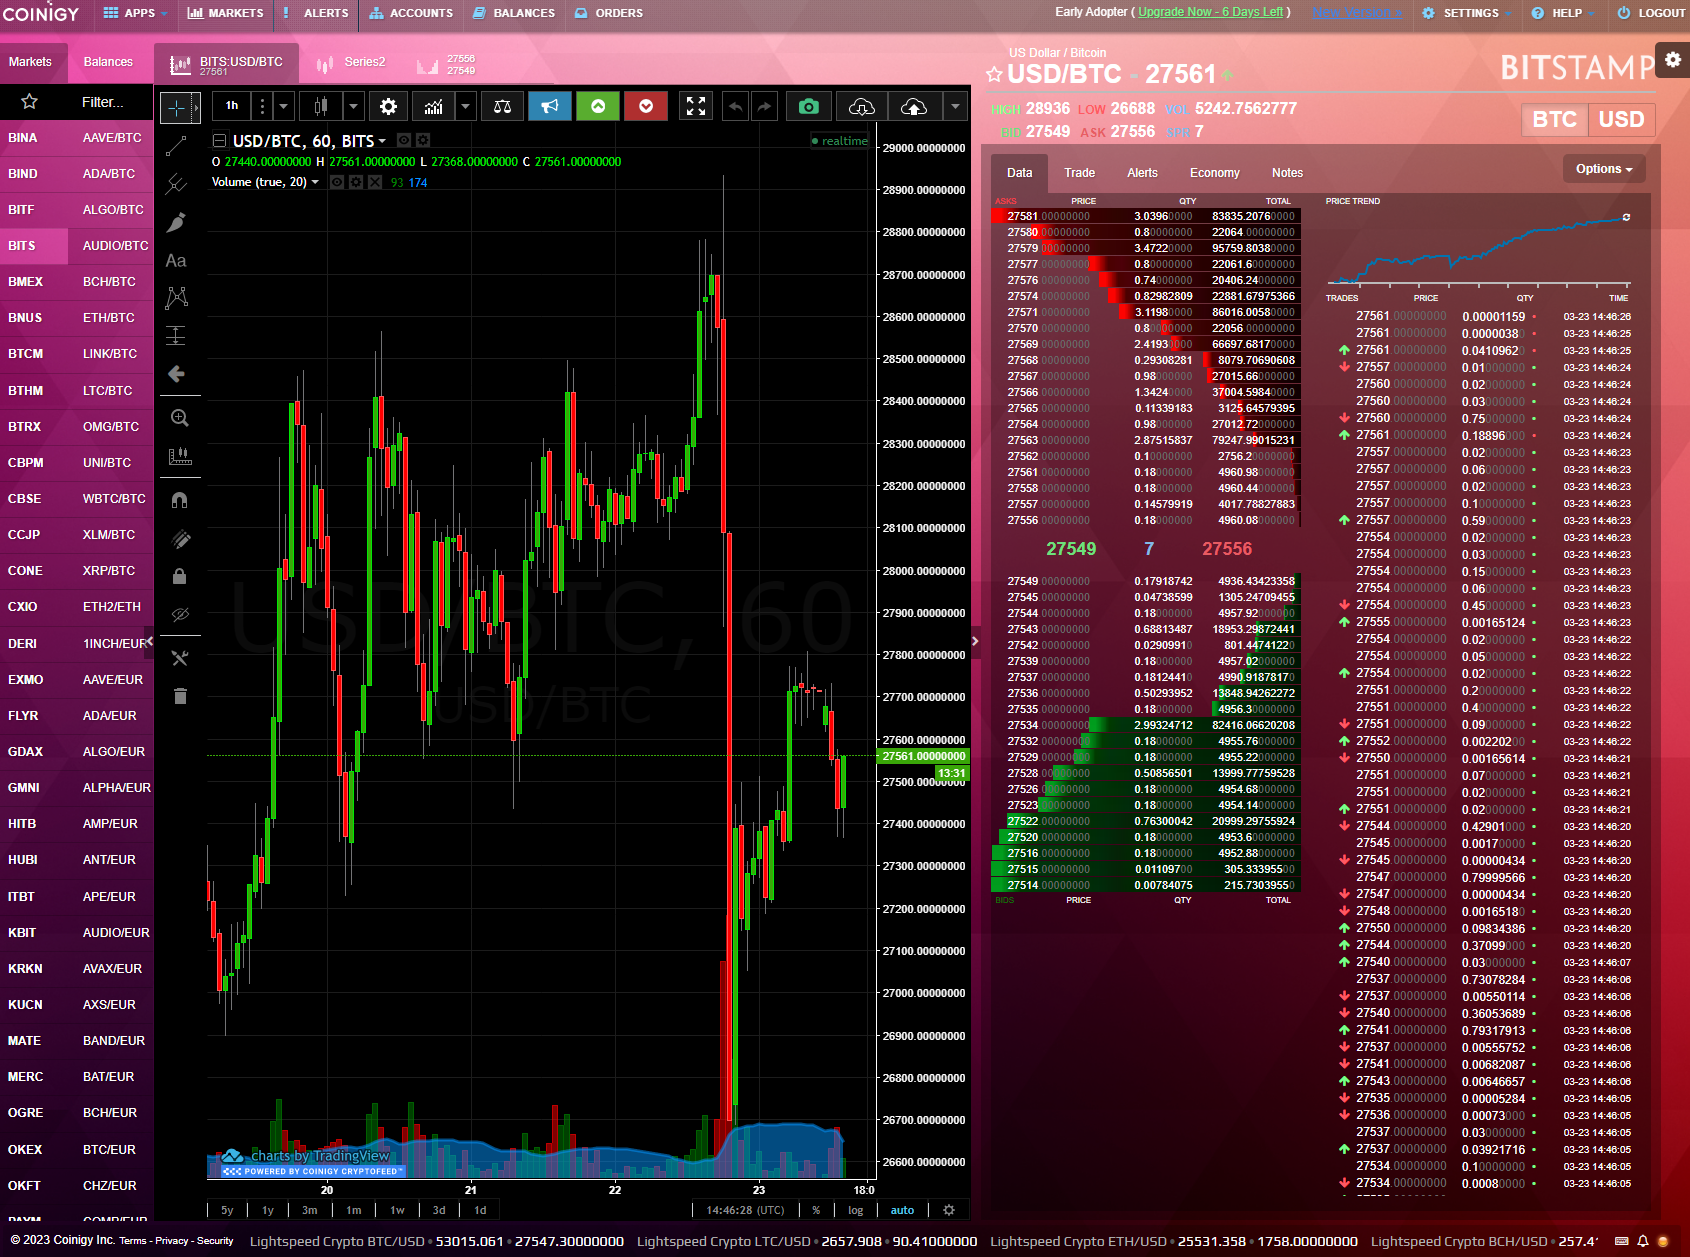Open the Balances tab in sidebar

click(x=108, y=62)
